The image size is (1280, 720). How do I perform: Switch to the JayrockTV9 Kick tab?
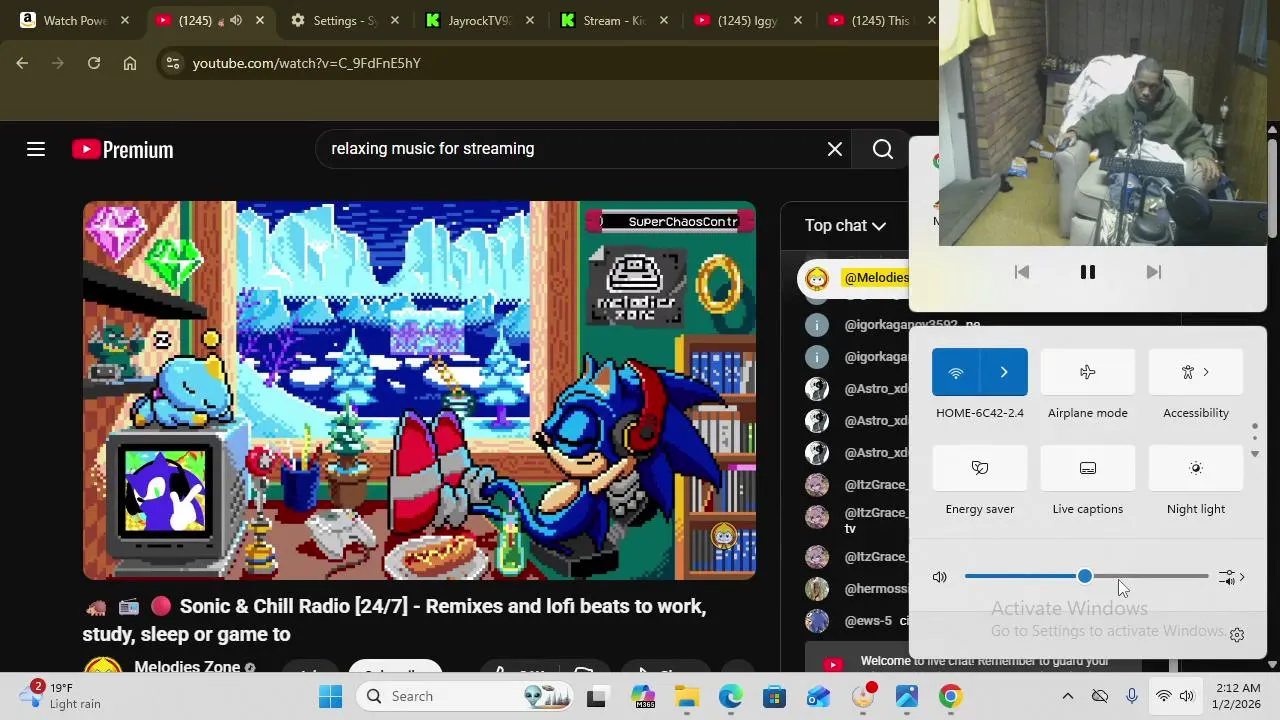(x=481, y=20)
